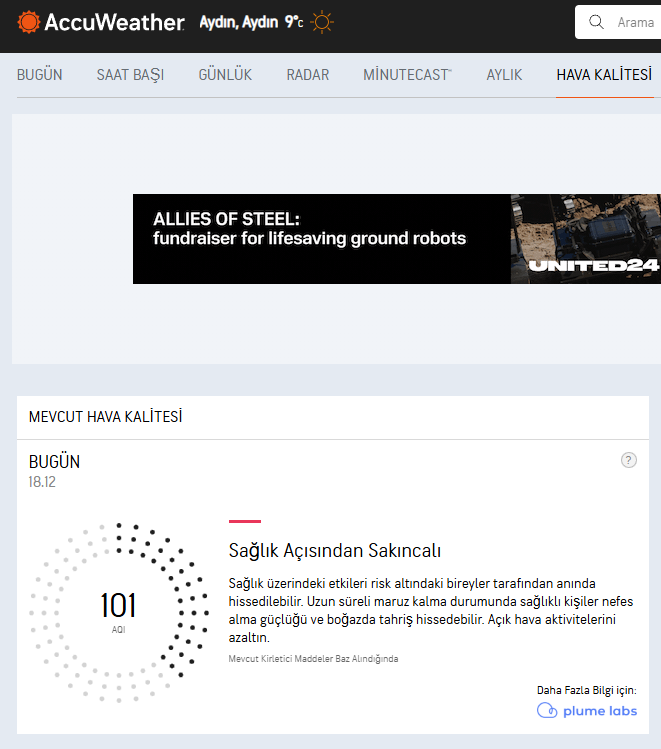Open the RADAR tab
Screen dimensions: 661x749
[x=308, y=75]
